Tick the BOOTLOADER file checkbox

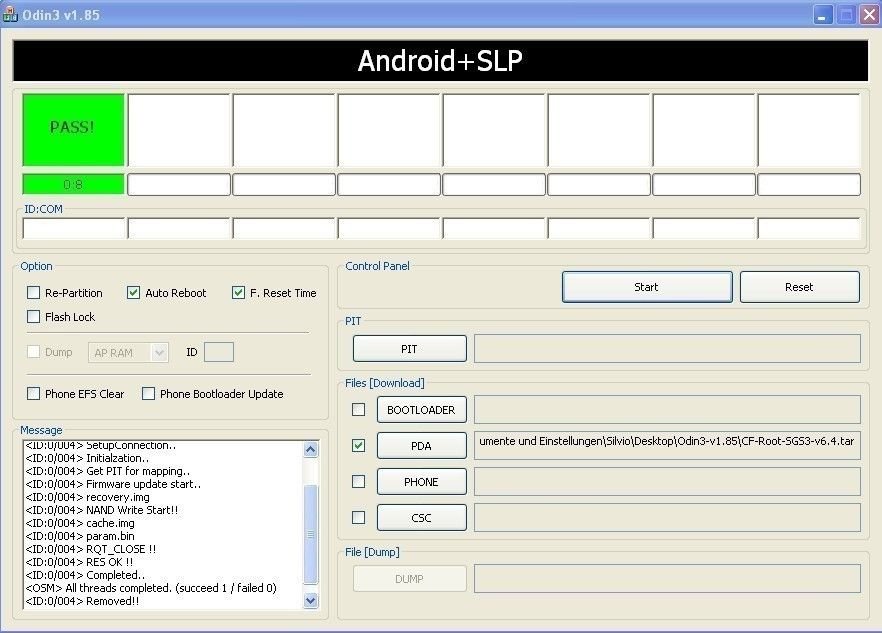[x=358, y=409]
